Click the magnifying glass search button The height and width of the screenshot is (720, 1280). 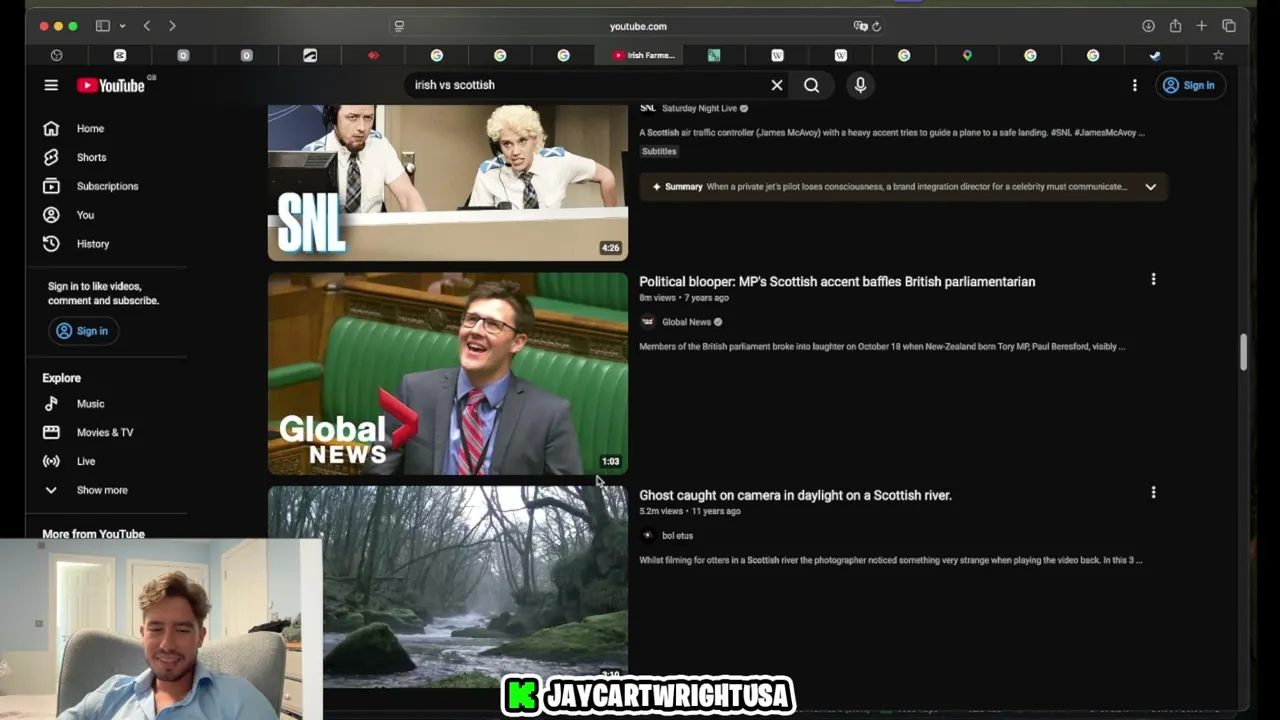click(812, 85)
